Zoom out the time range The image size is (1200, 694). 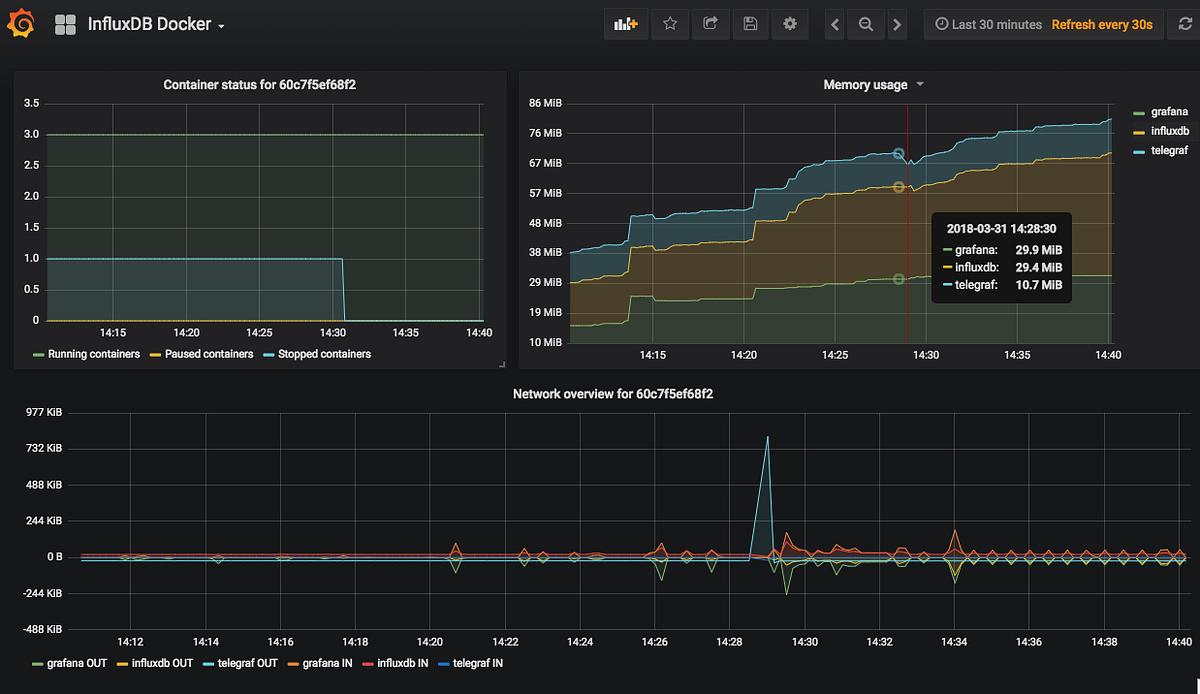[x=866, y=24]
